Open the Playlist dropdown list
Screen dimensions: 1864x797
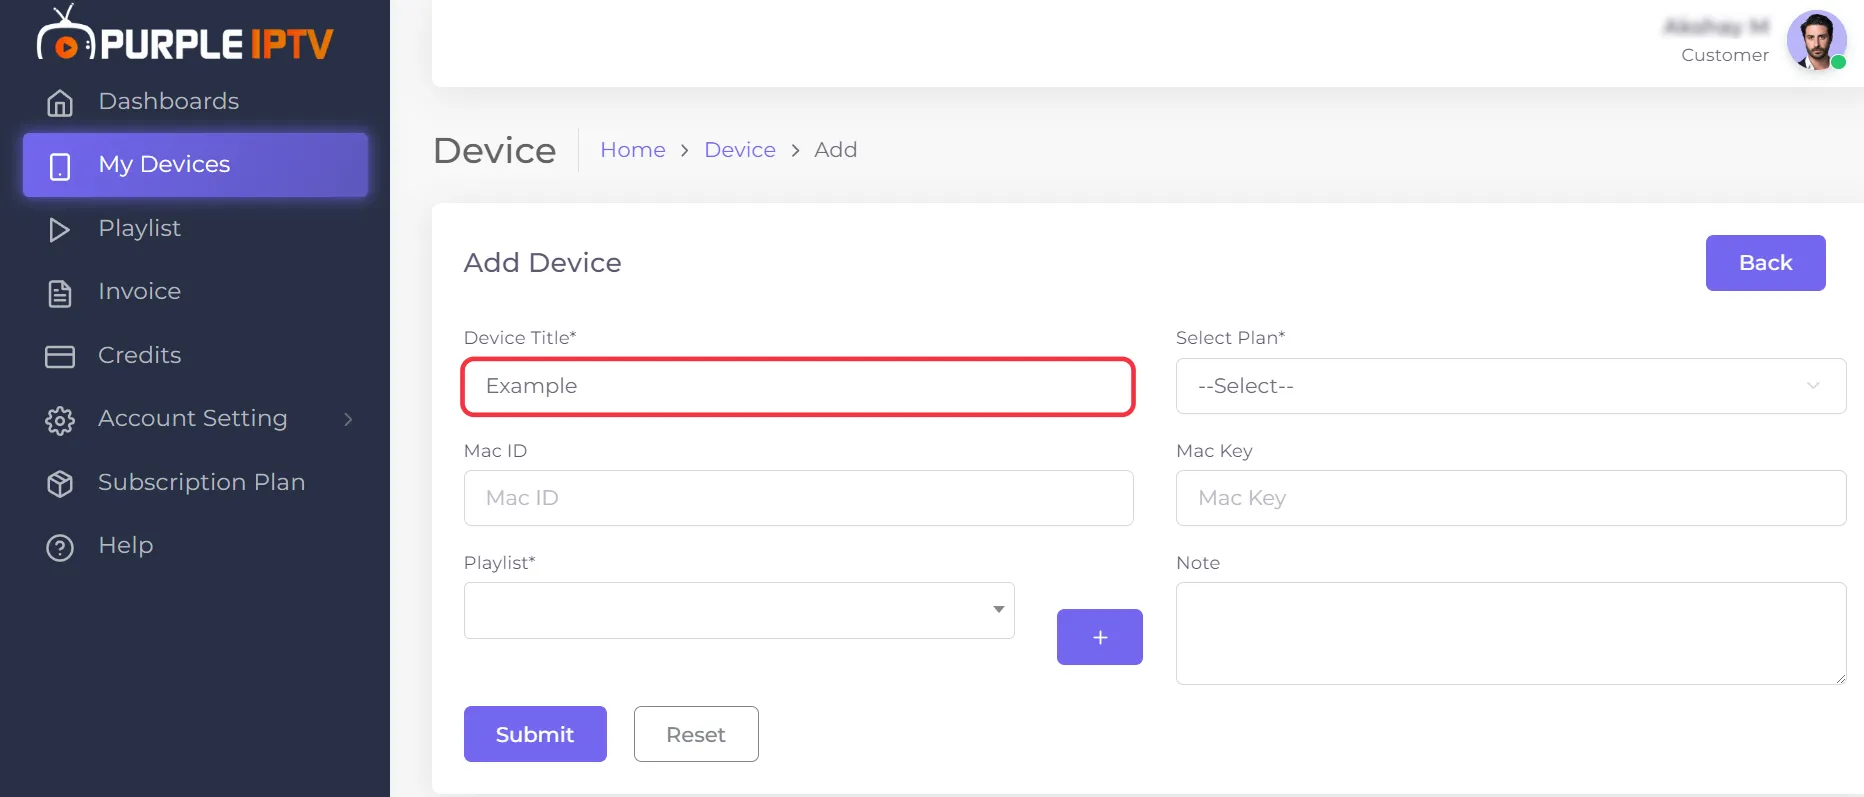739,610
